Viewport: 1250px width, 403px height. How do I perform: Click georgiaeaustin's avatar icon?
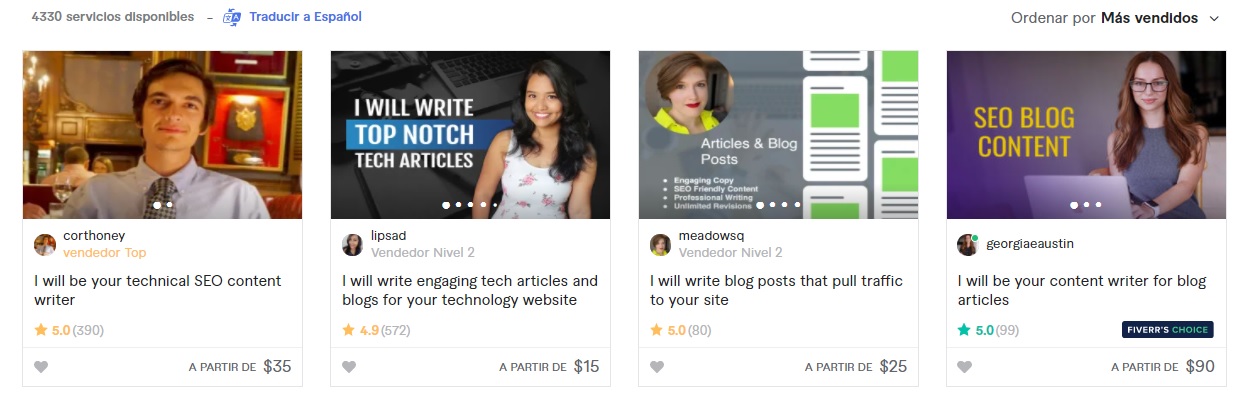[968, 245]
